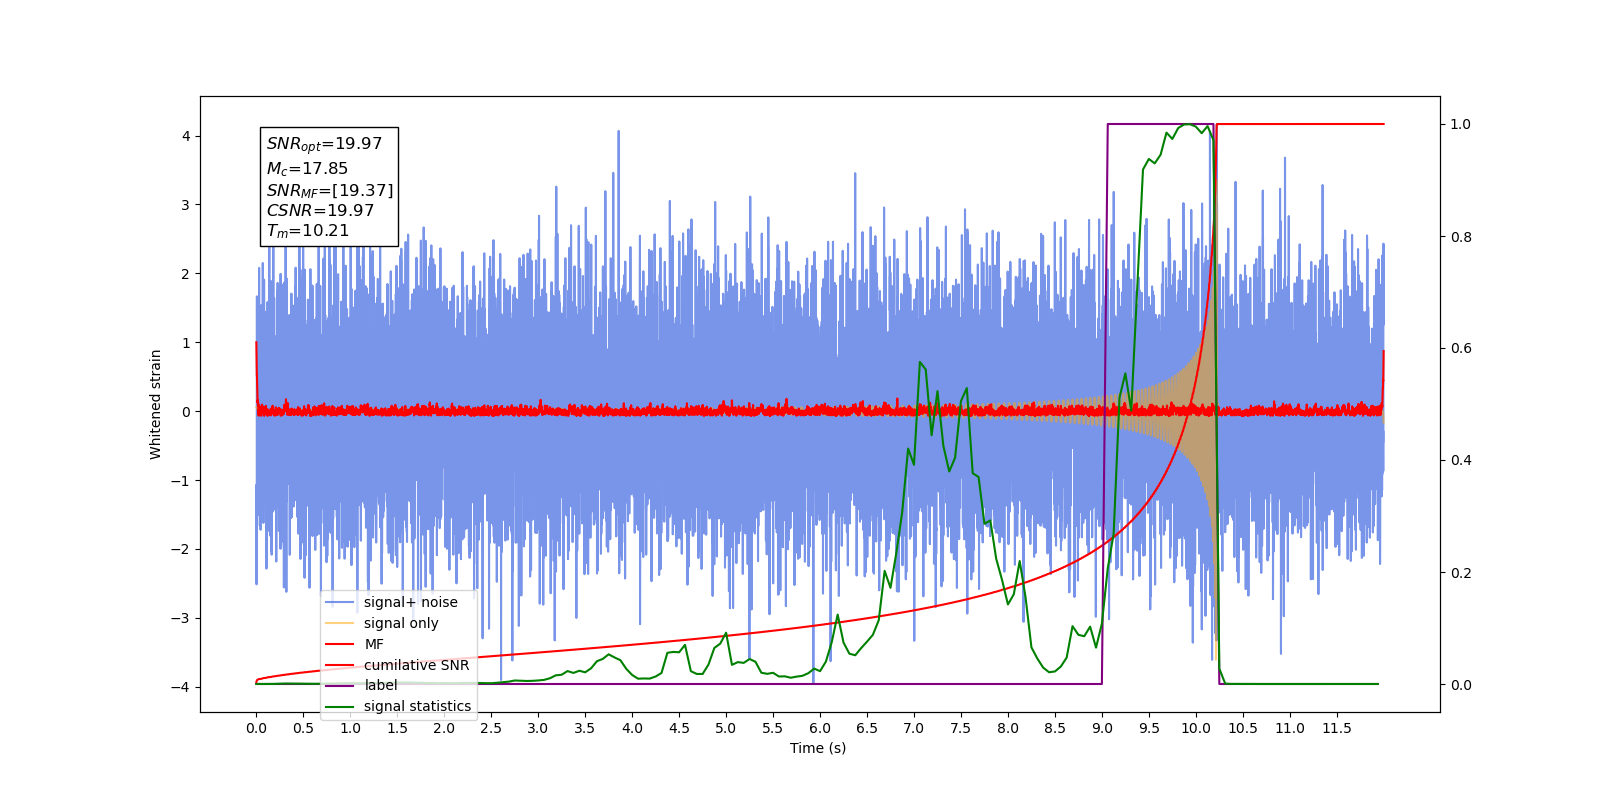The width and height of the screenshot is (1600, 800).
Task: Click the Tm=10.21 annotation
Action: click(308, 231)
